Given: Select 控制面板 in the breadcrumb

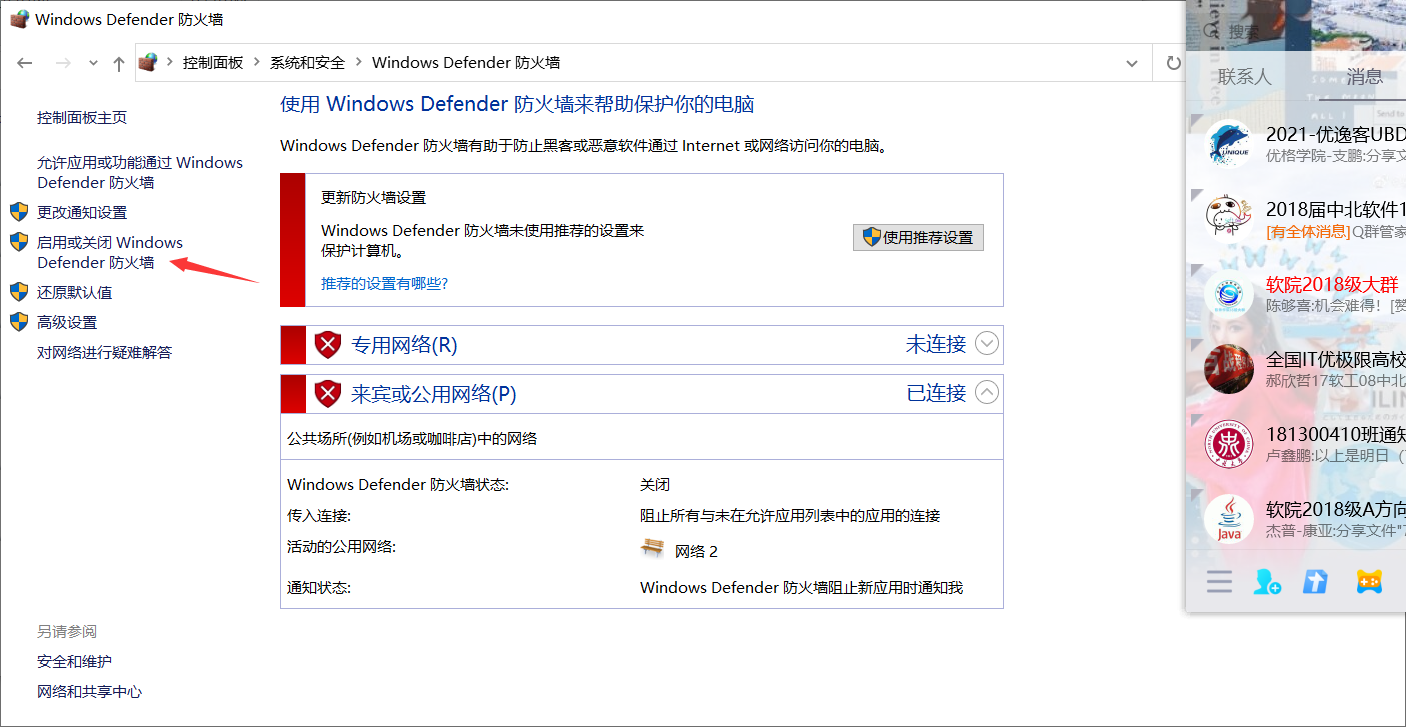Looking at the screenshot, I should point(213,62).
